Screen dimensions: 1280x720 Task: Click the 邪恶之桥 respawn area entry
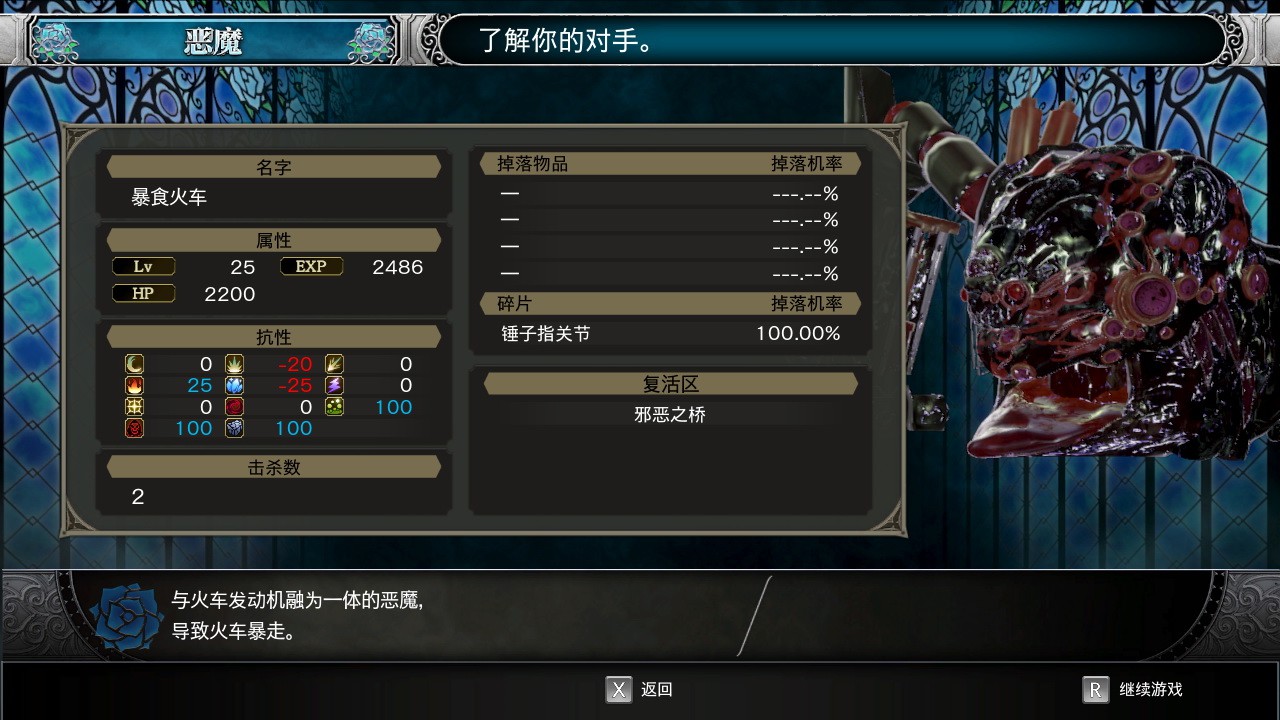click(670, 414)
